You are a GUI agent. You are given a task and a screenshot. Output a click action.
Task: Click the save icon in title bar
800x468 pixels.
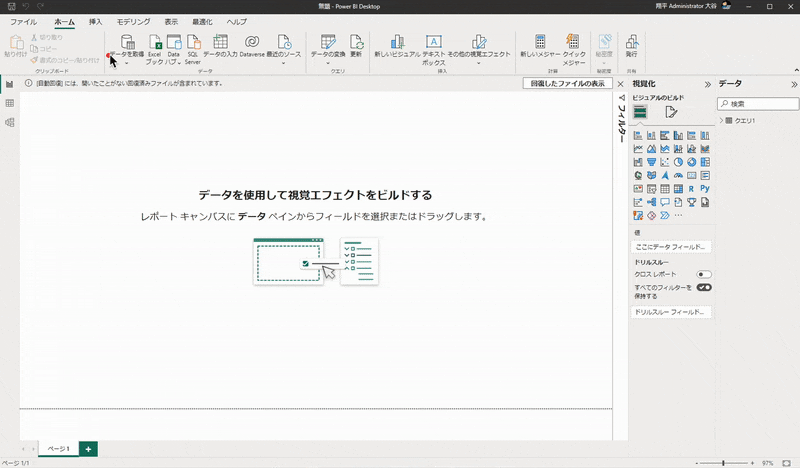click(12, 7)
